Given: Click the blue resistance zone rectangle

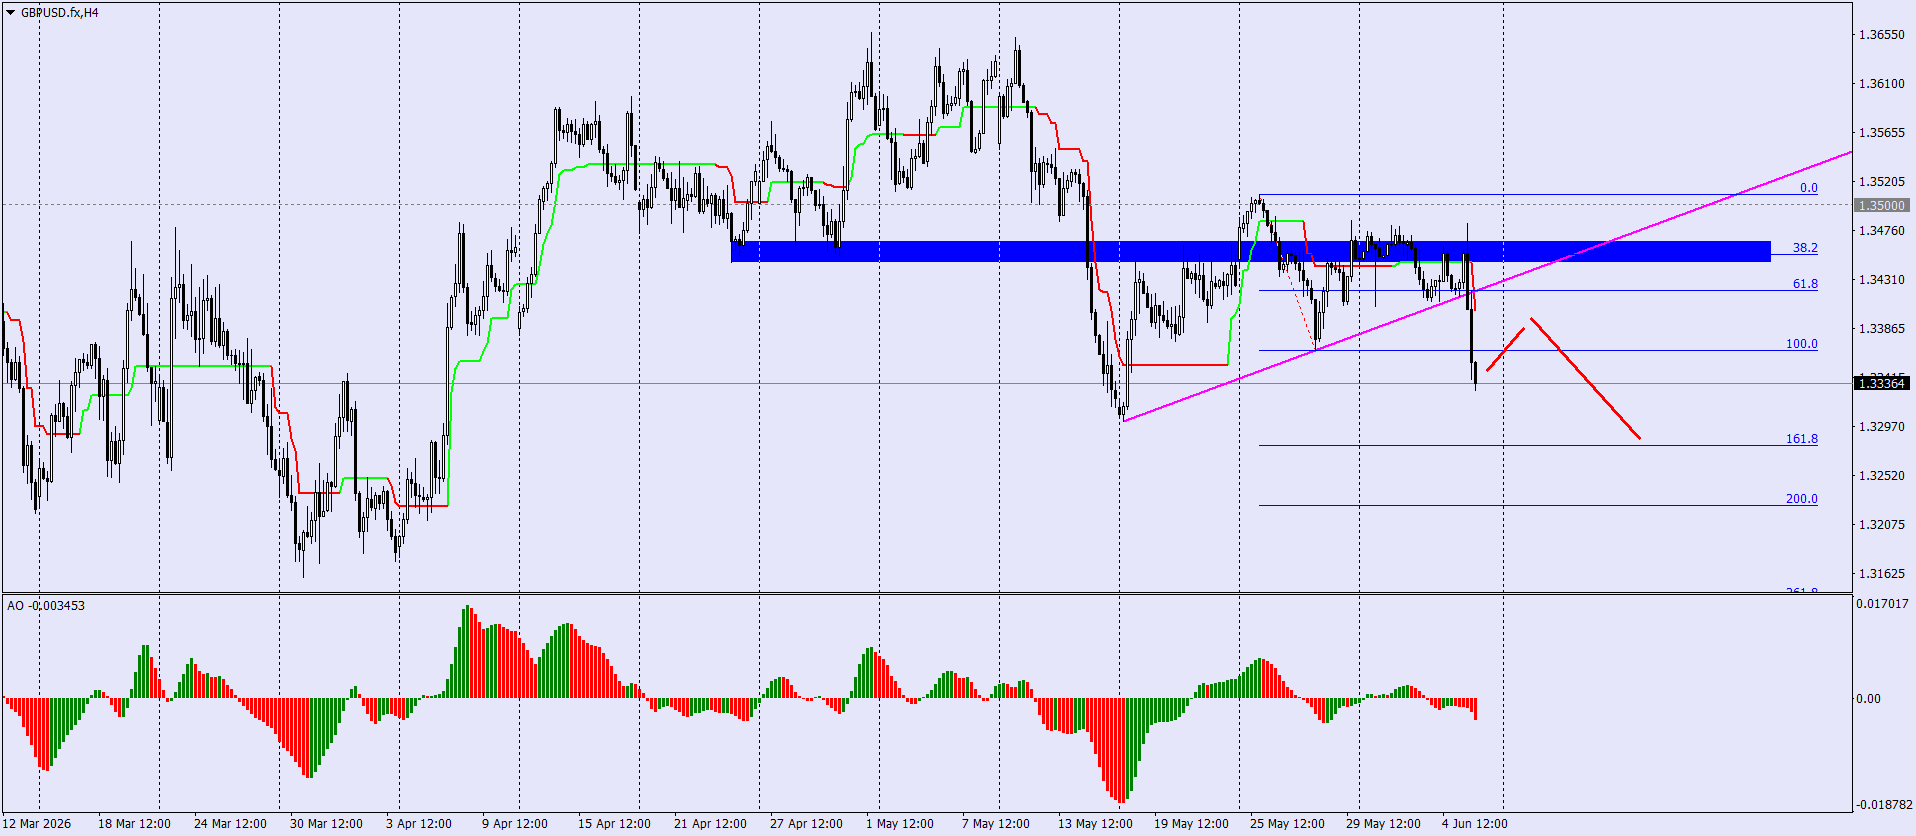Looking at the screenshot, I should [x=1250, y=251].
